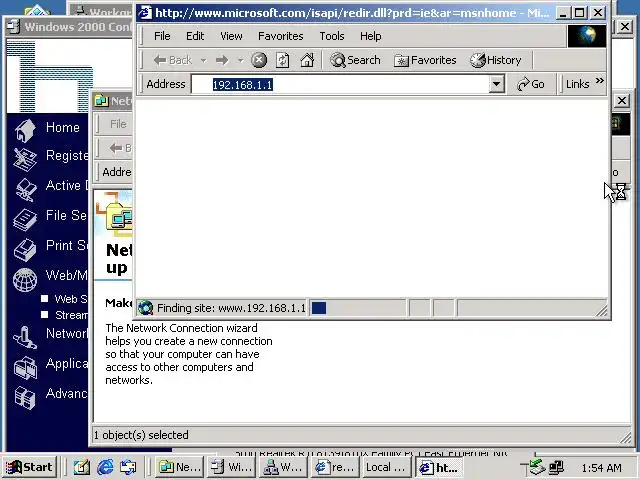Click the hardware tray icon
Screen dimensions: 640x480
[536, 467]
